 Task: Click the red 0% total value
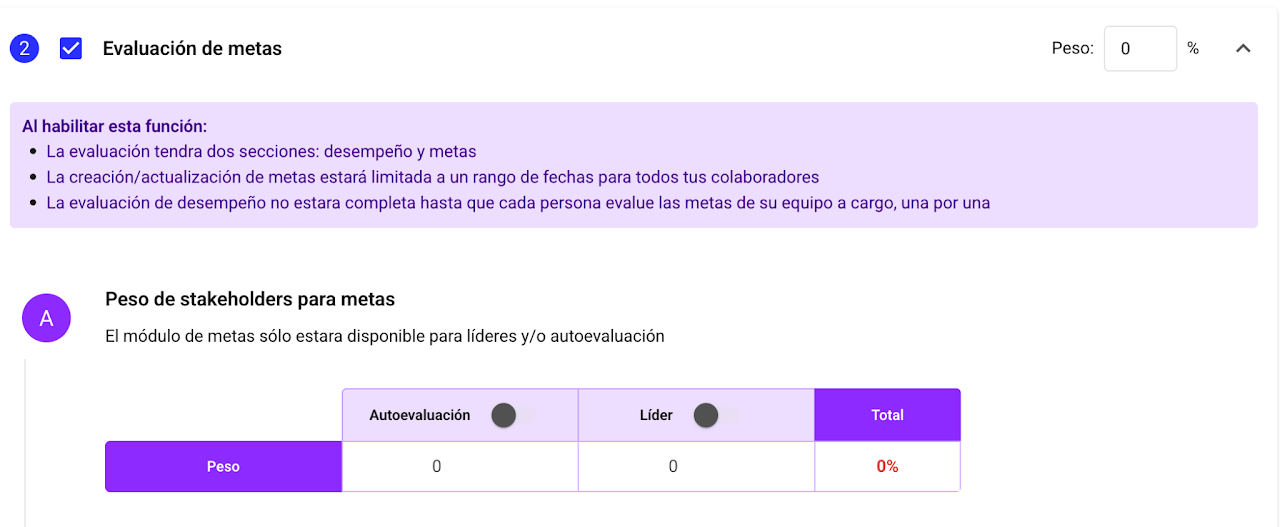(x=887, y=466)
